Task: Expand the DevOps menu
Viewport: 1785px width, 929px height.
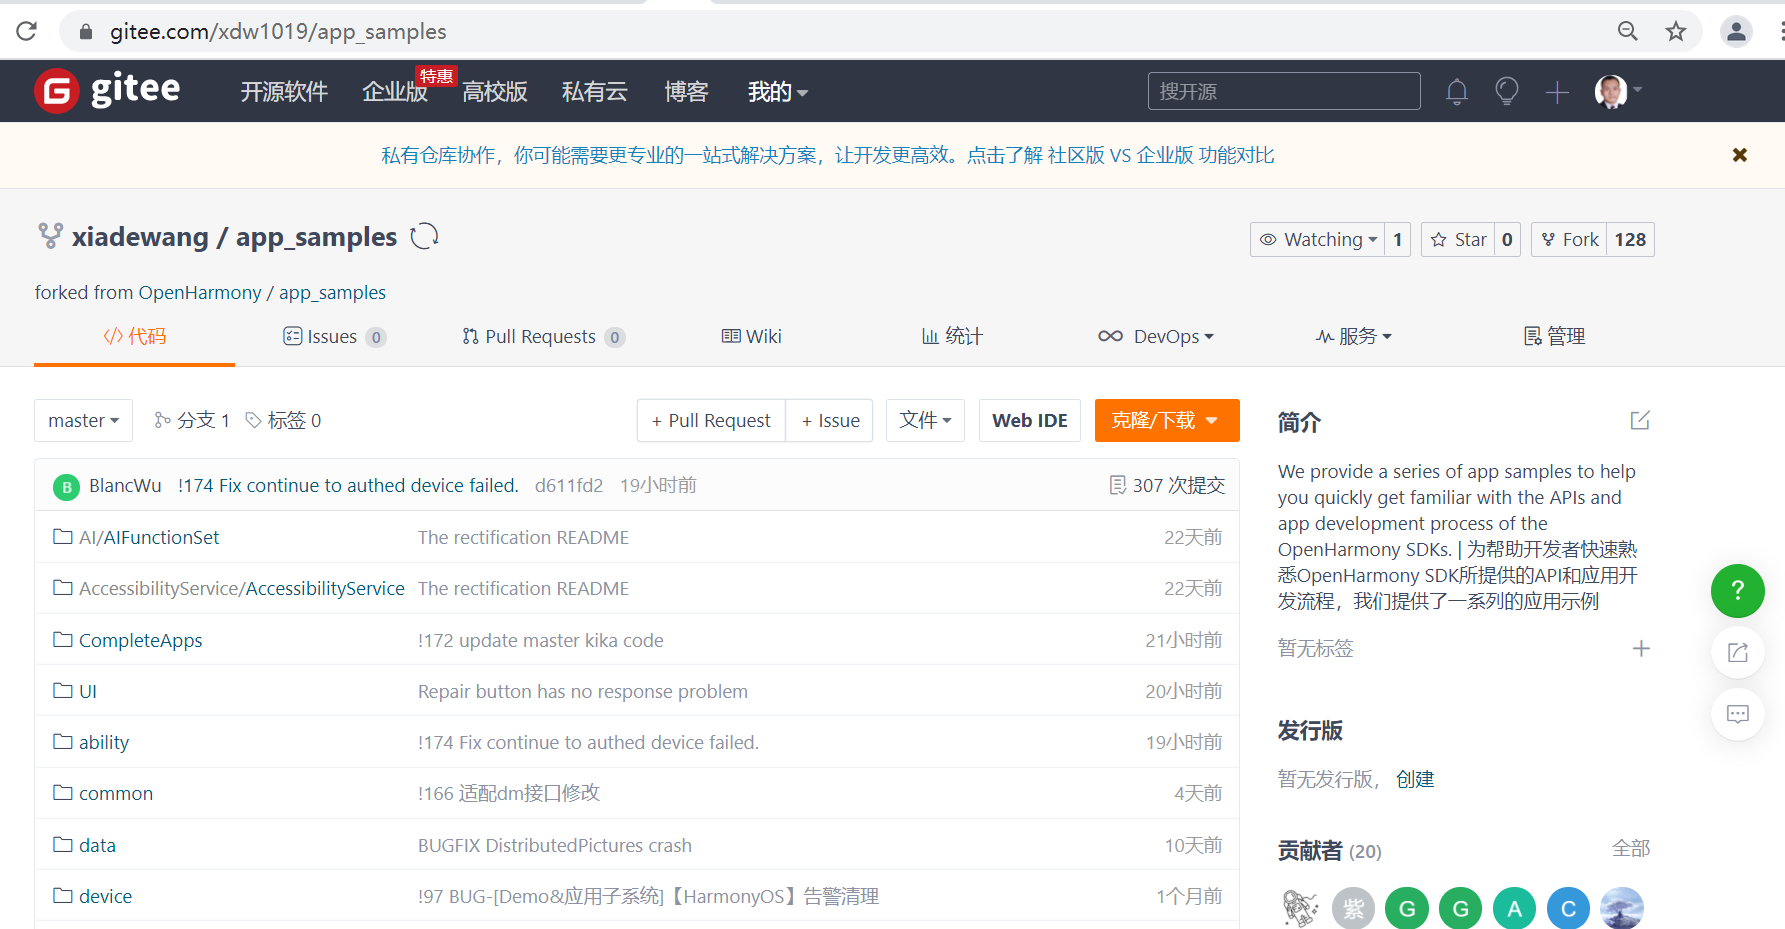Action: 1155,336
